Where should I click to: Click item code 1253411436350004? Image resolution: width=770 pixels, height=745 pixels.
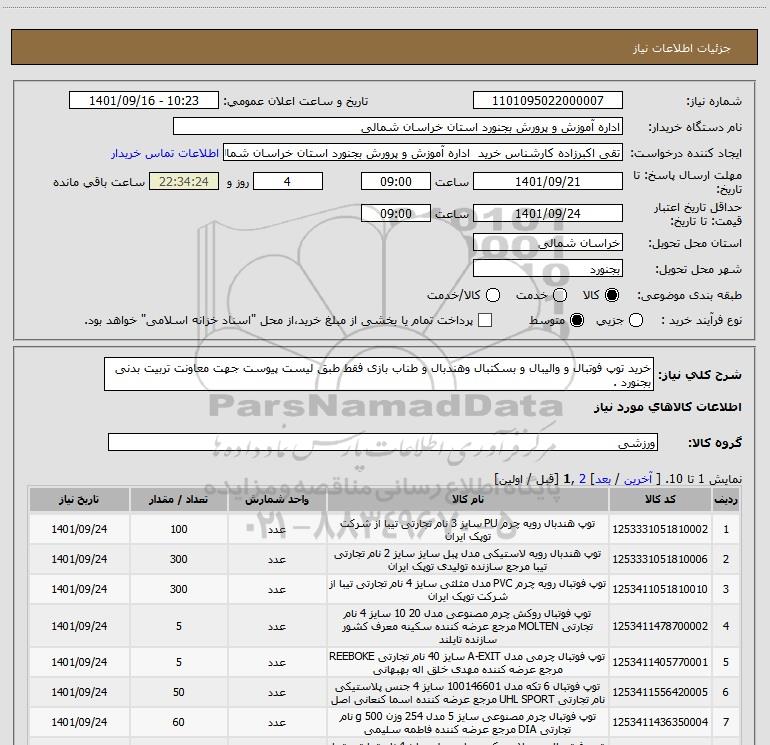[660, 722]
